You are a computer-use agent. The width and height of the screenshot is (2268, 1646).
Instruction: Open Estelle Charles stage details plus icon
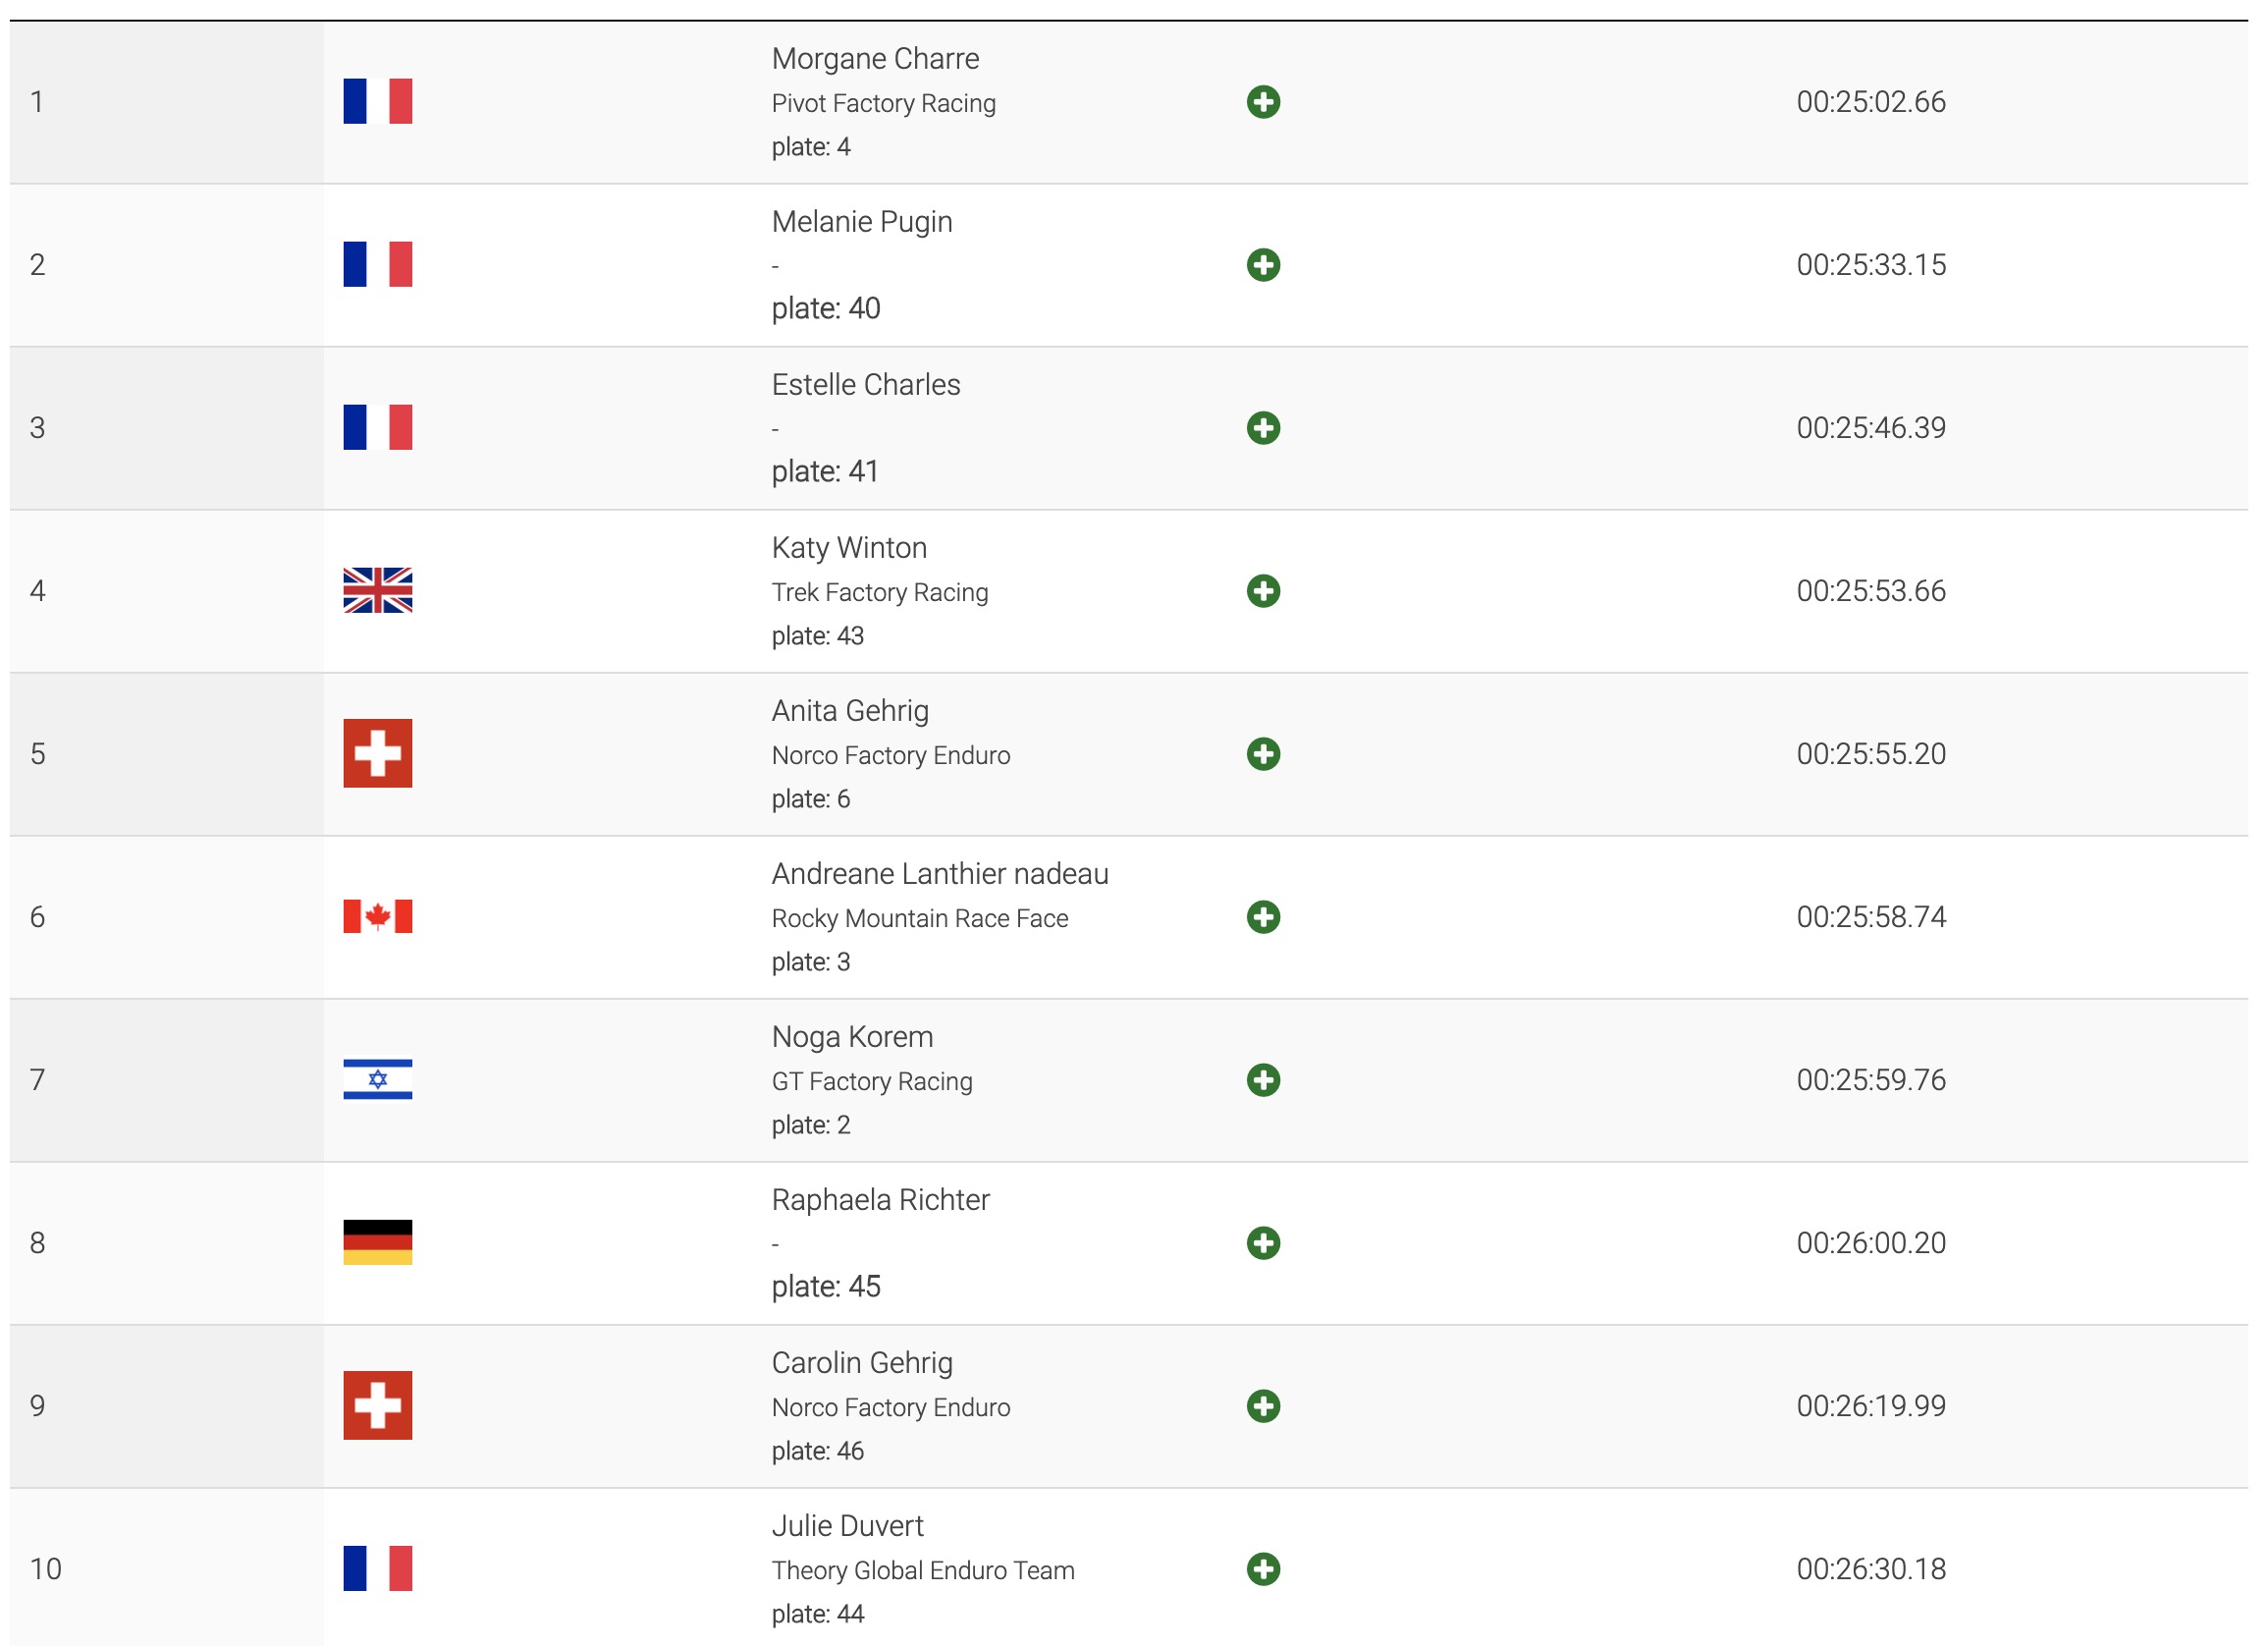click(1263, 428)
